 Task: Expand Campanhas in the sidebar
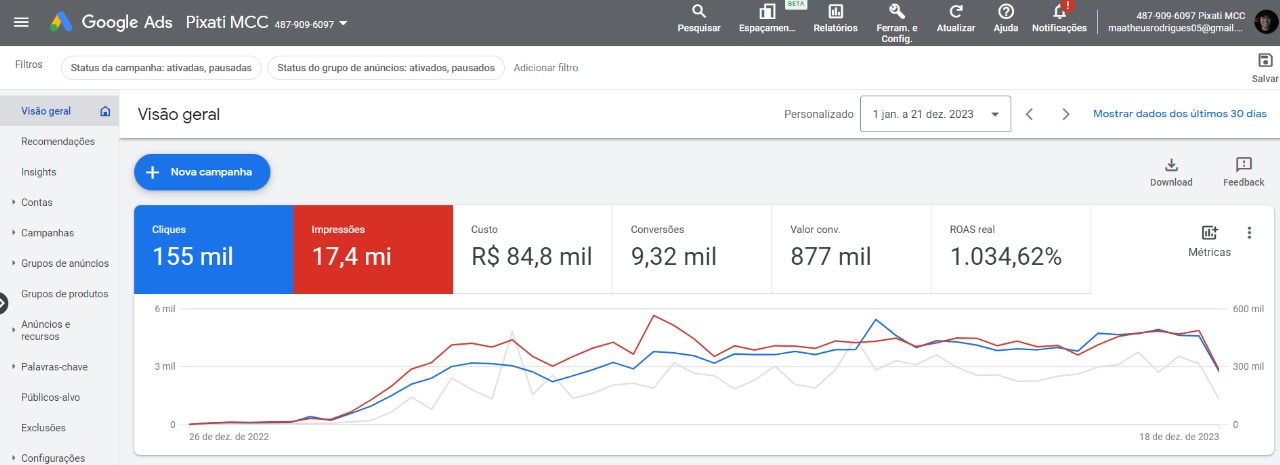pos(47,233)
